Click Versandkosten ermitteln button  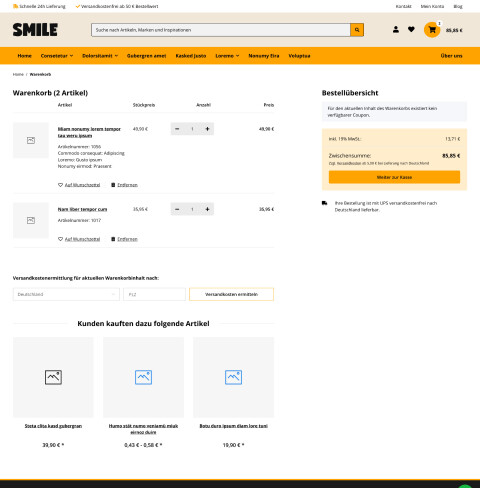(231, 294)
